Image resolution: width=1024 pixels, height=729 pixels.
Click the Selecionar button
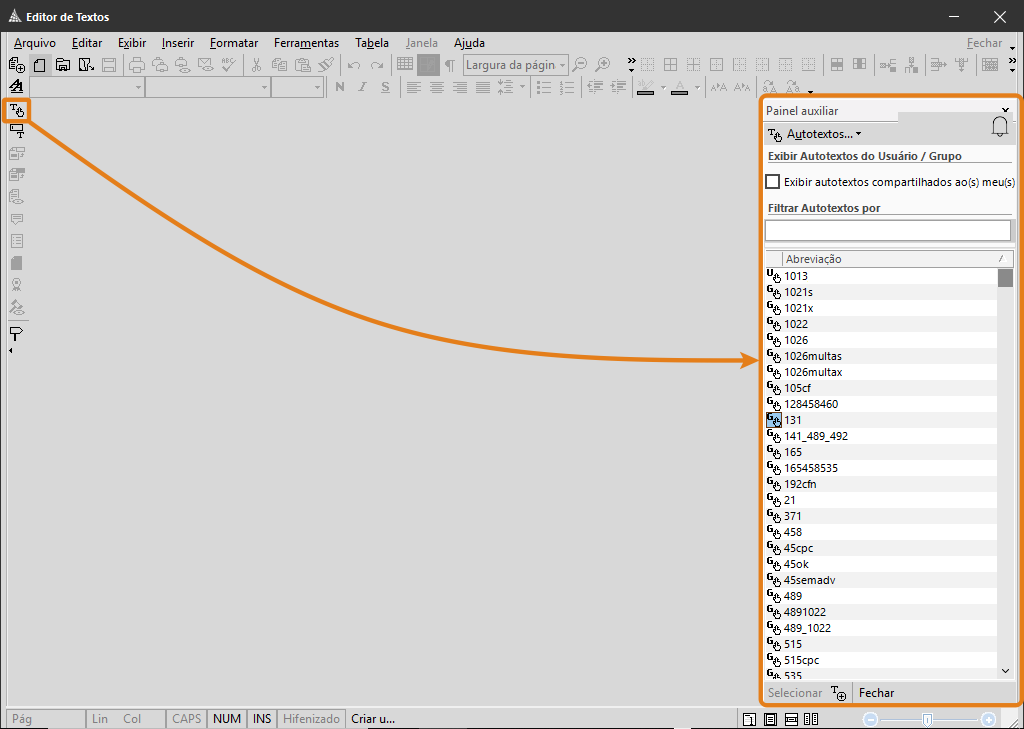pyautogui.click(x=795, y=693)
